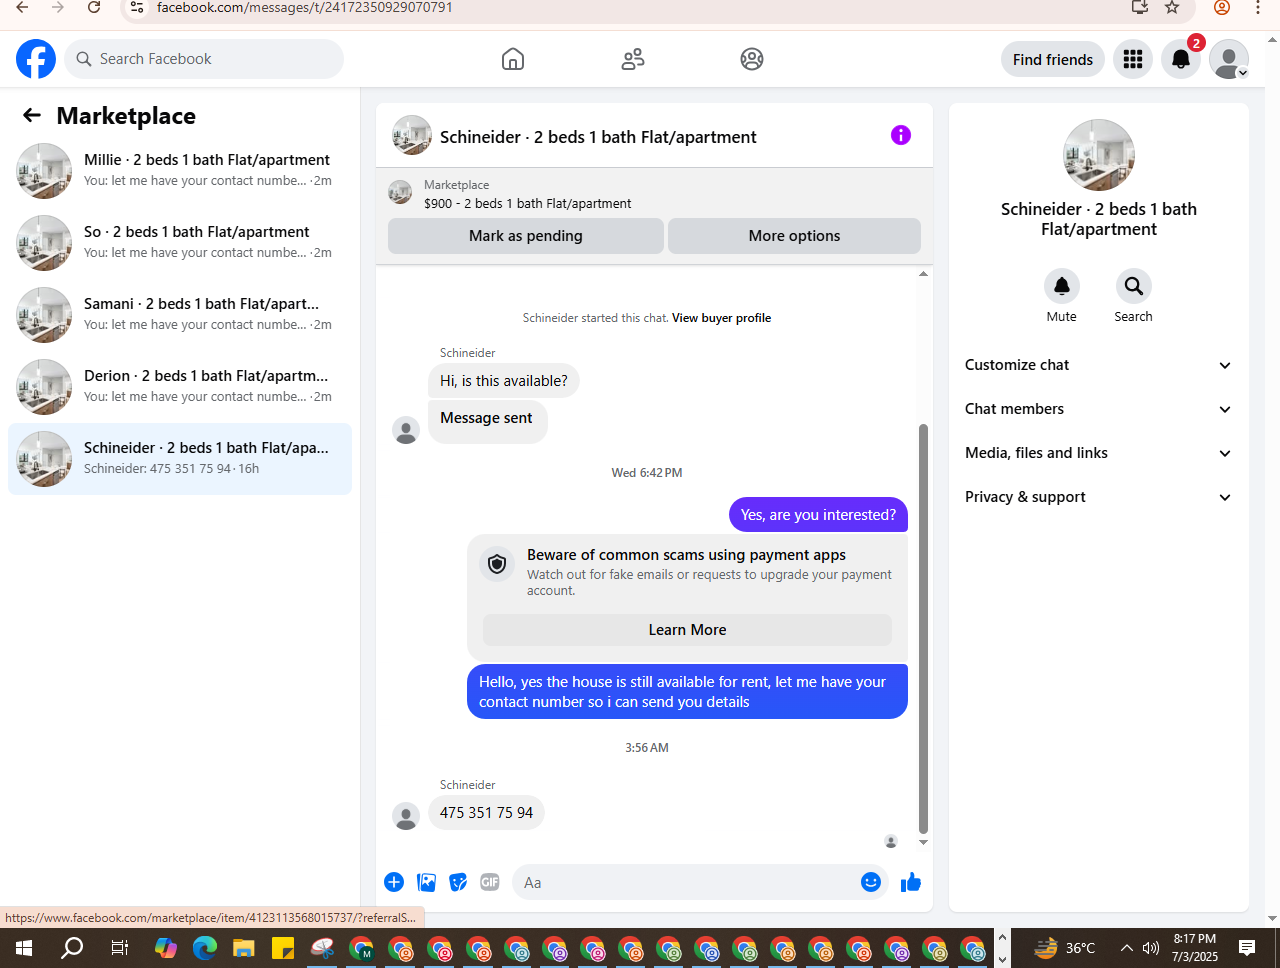Bookmark this page with the star
1280x968 pixels.
tap(1172, 7)
